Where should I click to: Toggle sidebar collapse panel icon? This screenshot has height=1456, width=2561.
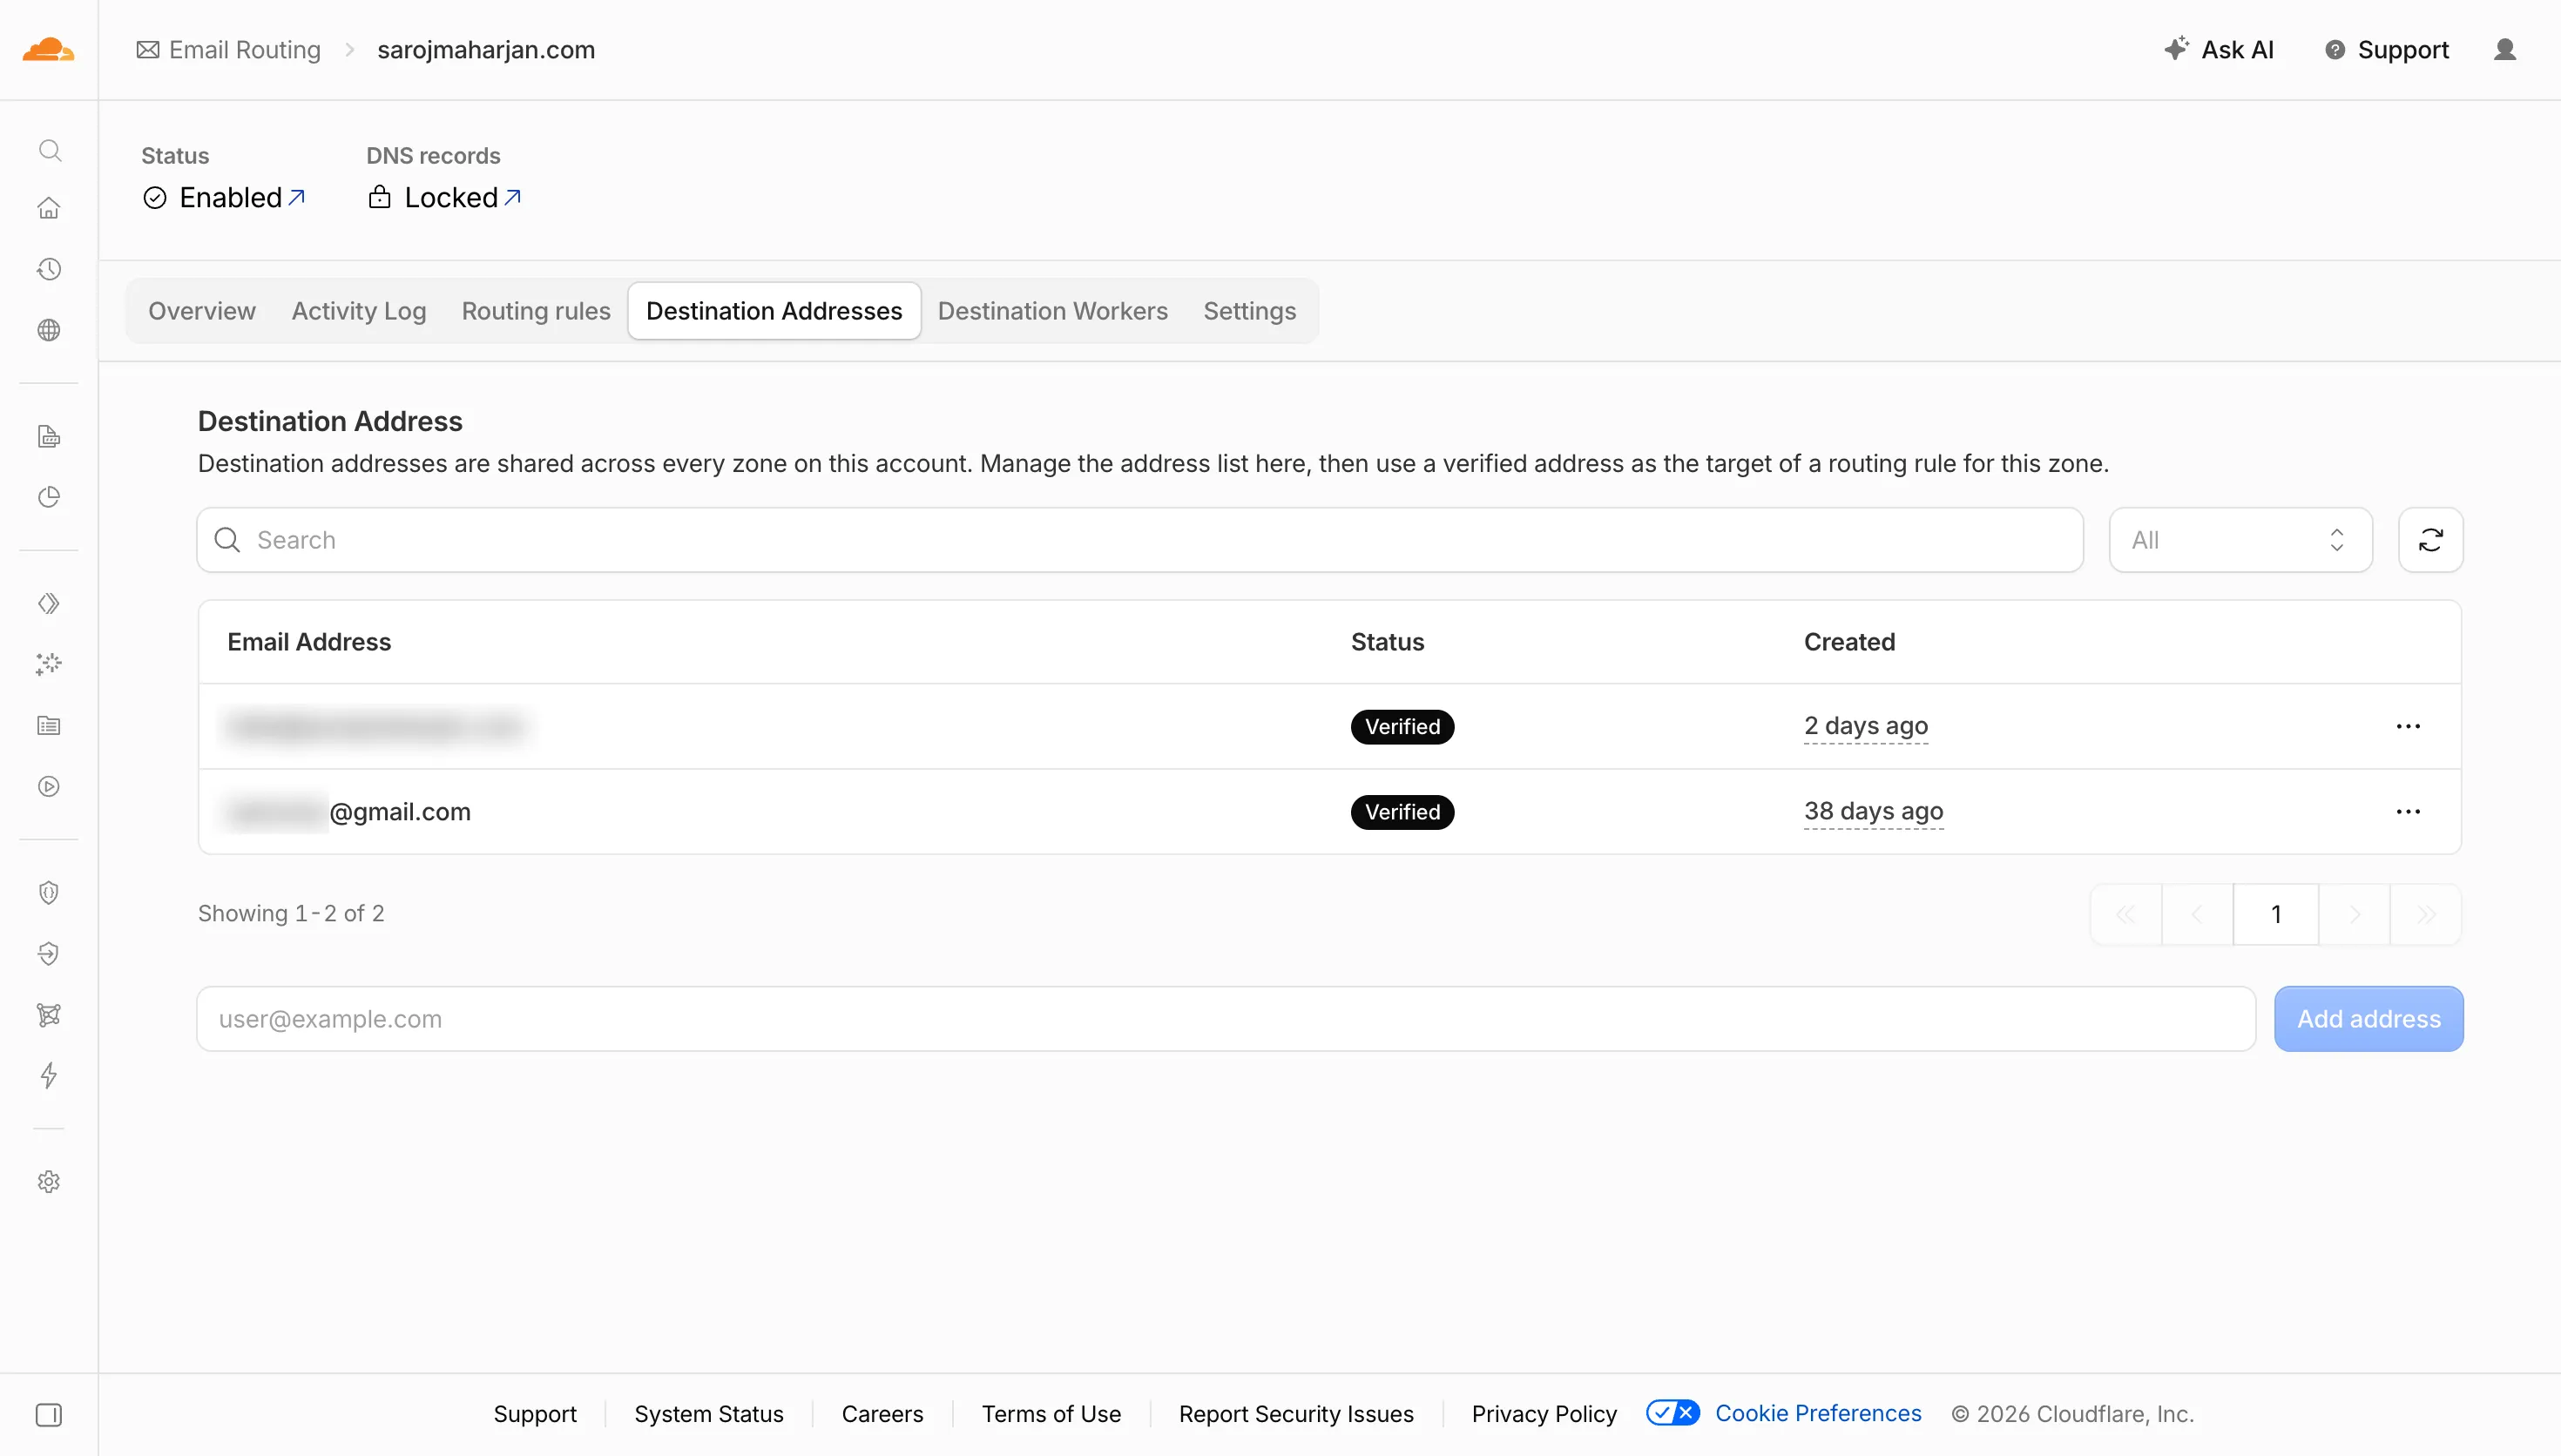[49, 1414]
